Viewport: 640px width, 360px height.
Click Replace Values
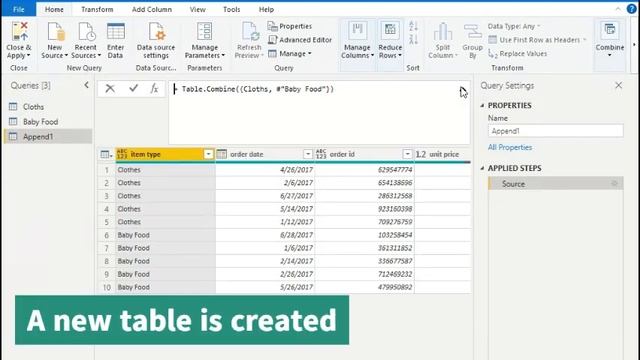[x=518, y=54]
